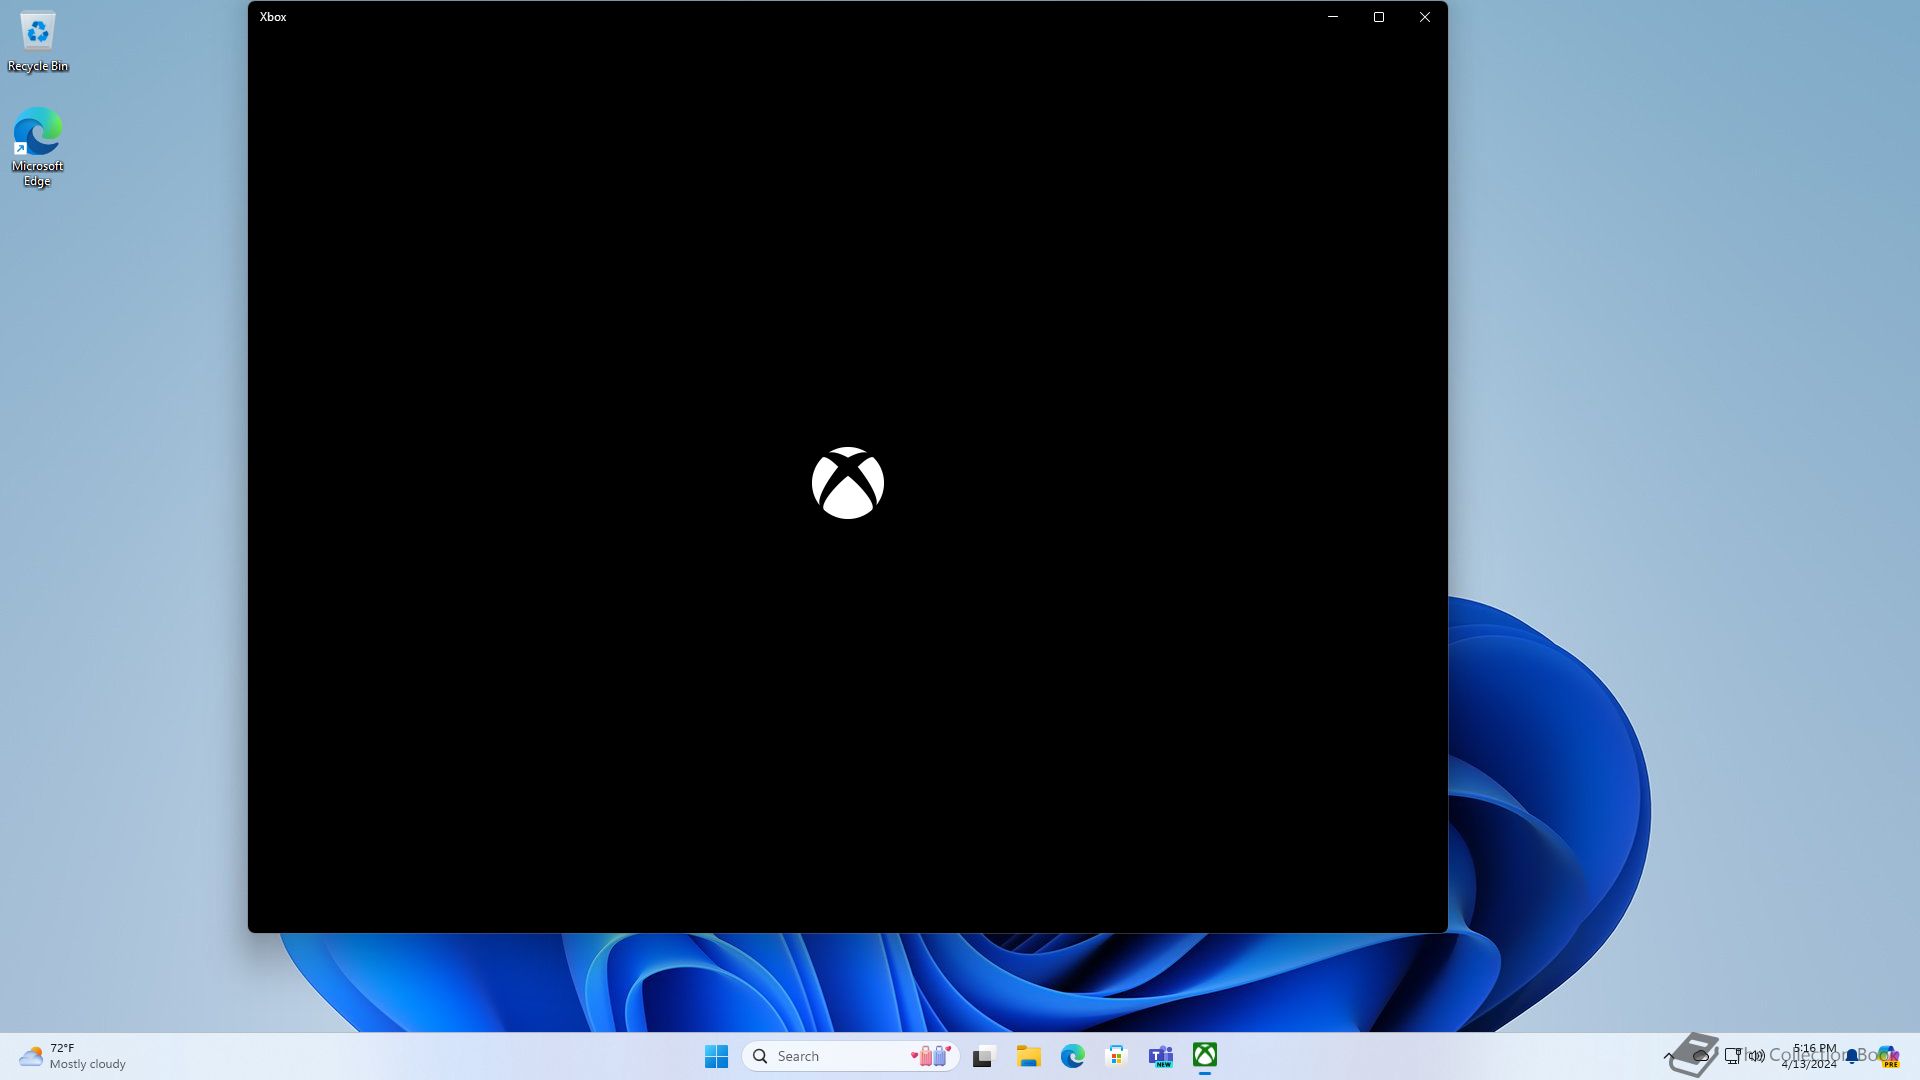The image size is (1920, 1080).
Task: Click the search highlight icon in Search box
Action: [931, 1056]
